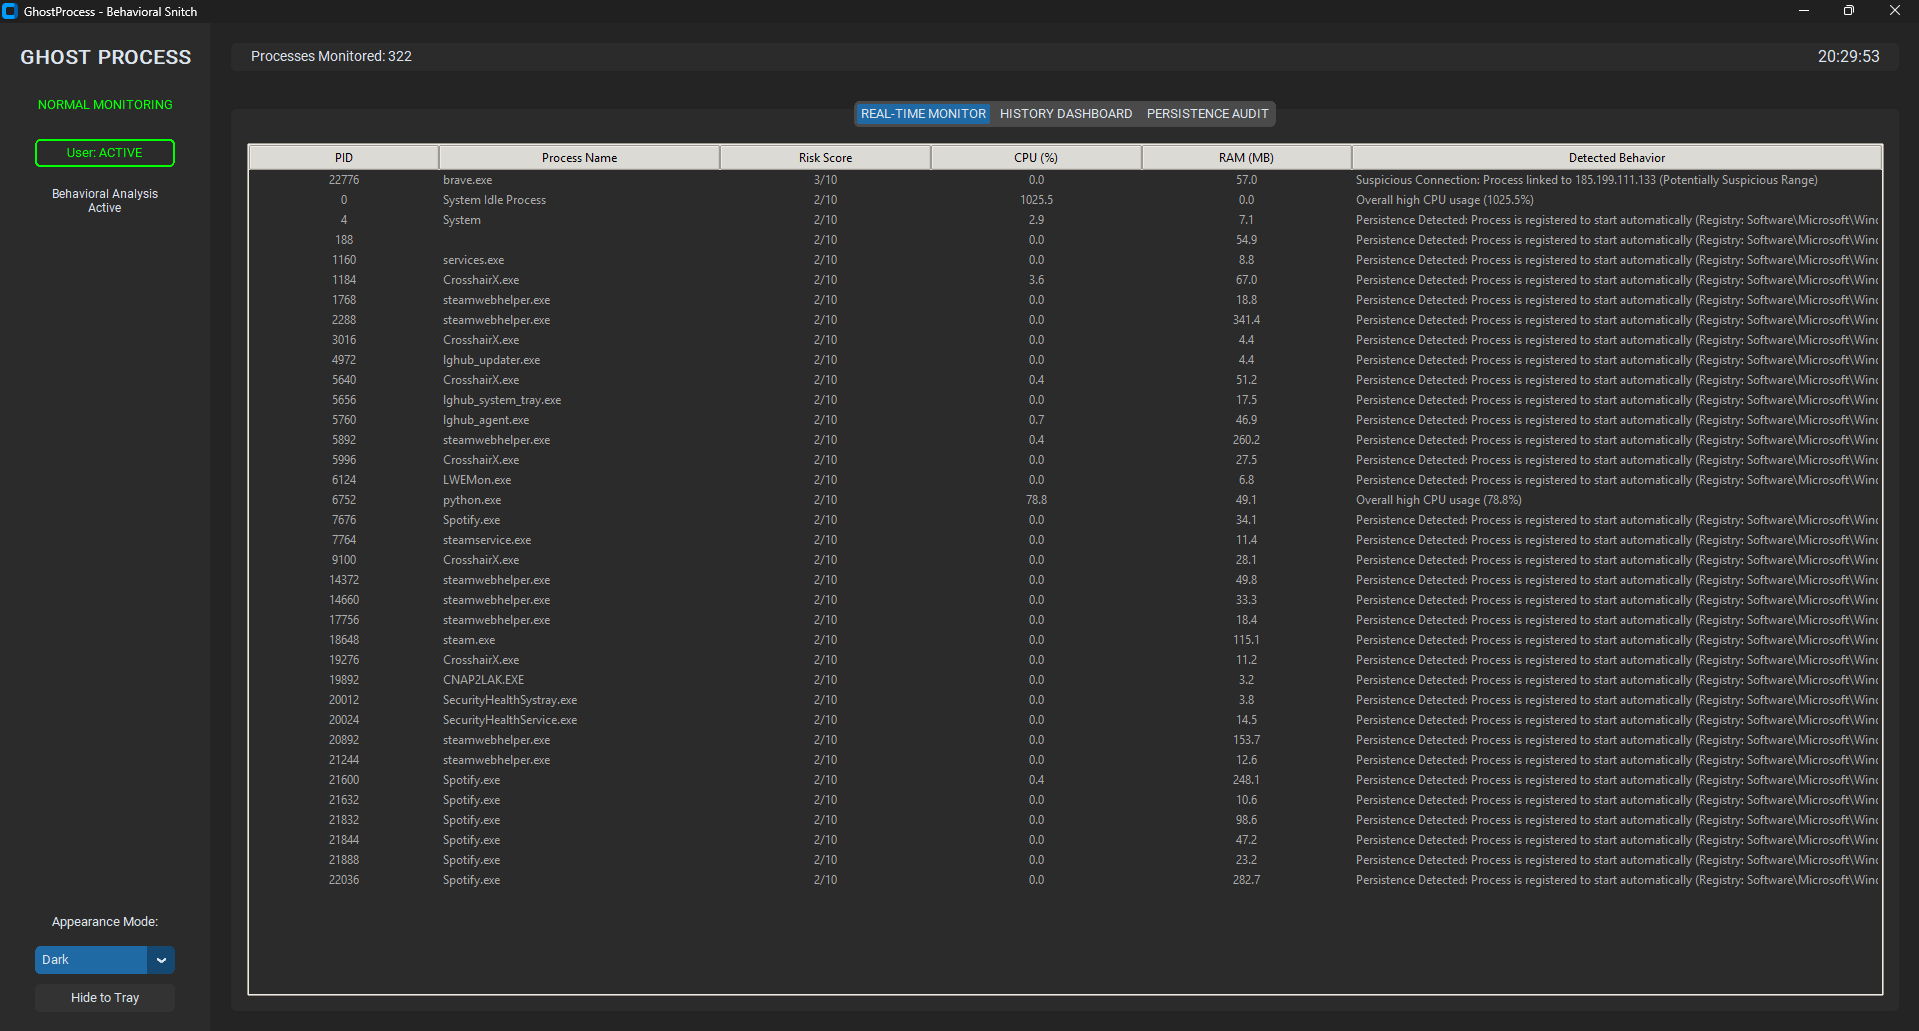Click the GhostProcess app icon in title bar

point(10,12)
